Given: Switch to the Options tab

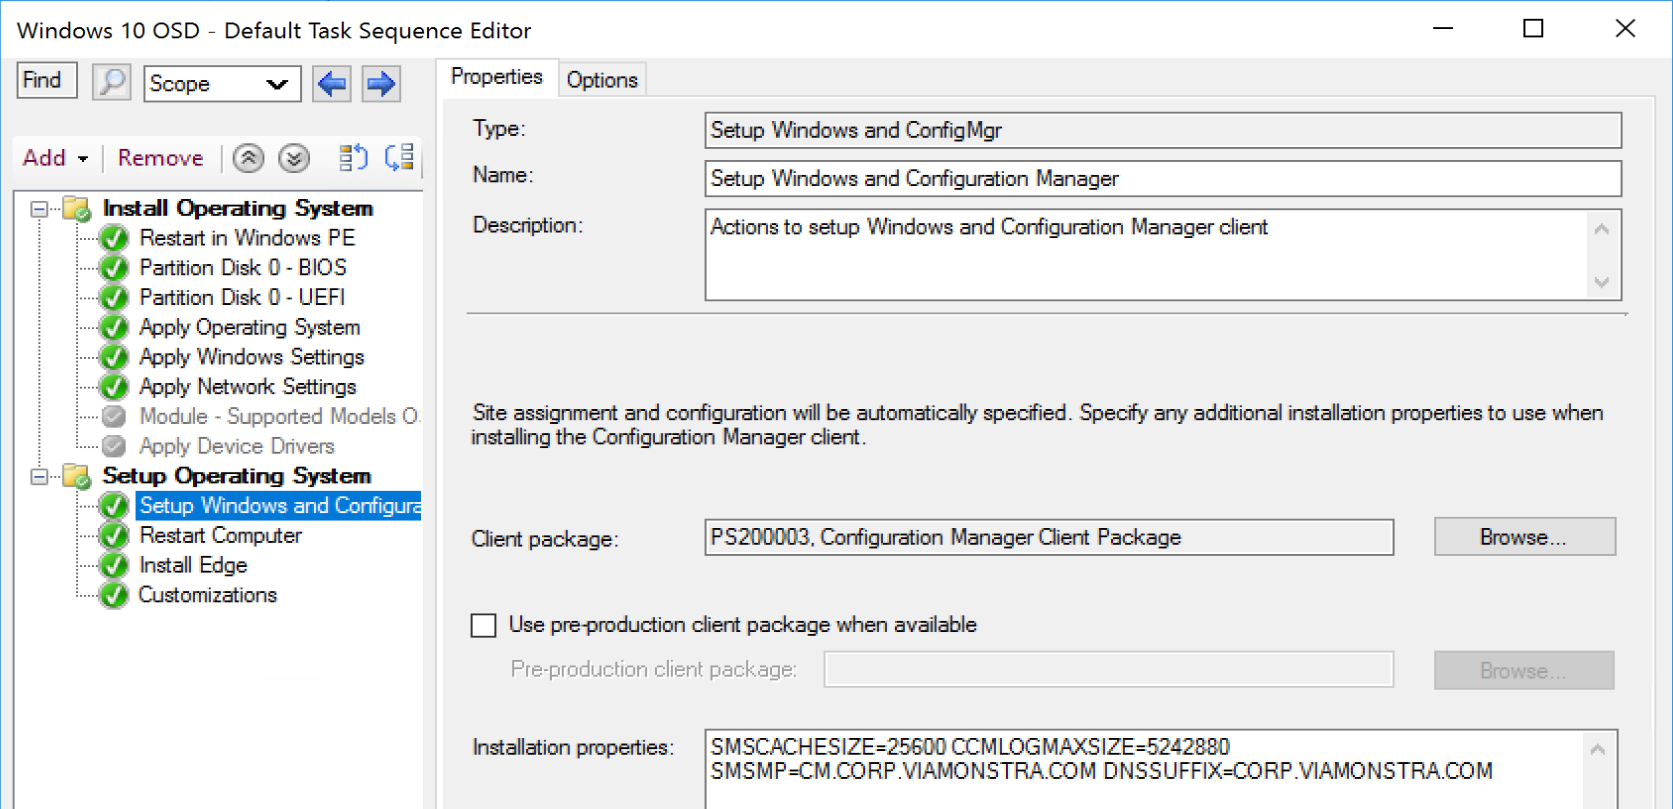Looking at the screenshot, I should (x=602, y=80).
